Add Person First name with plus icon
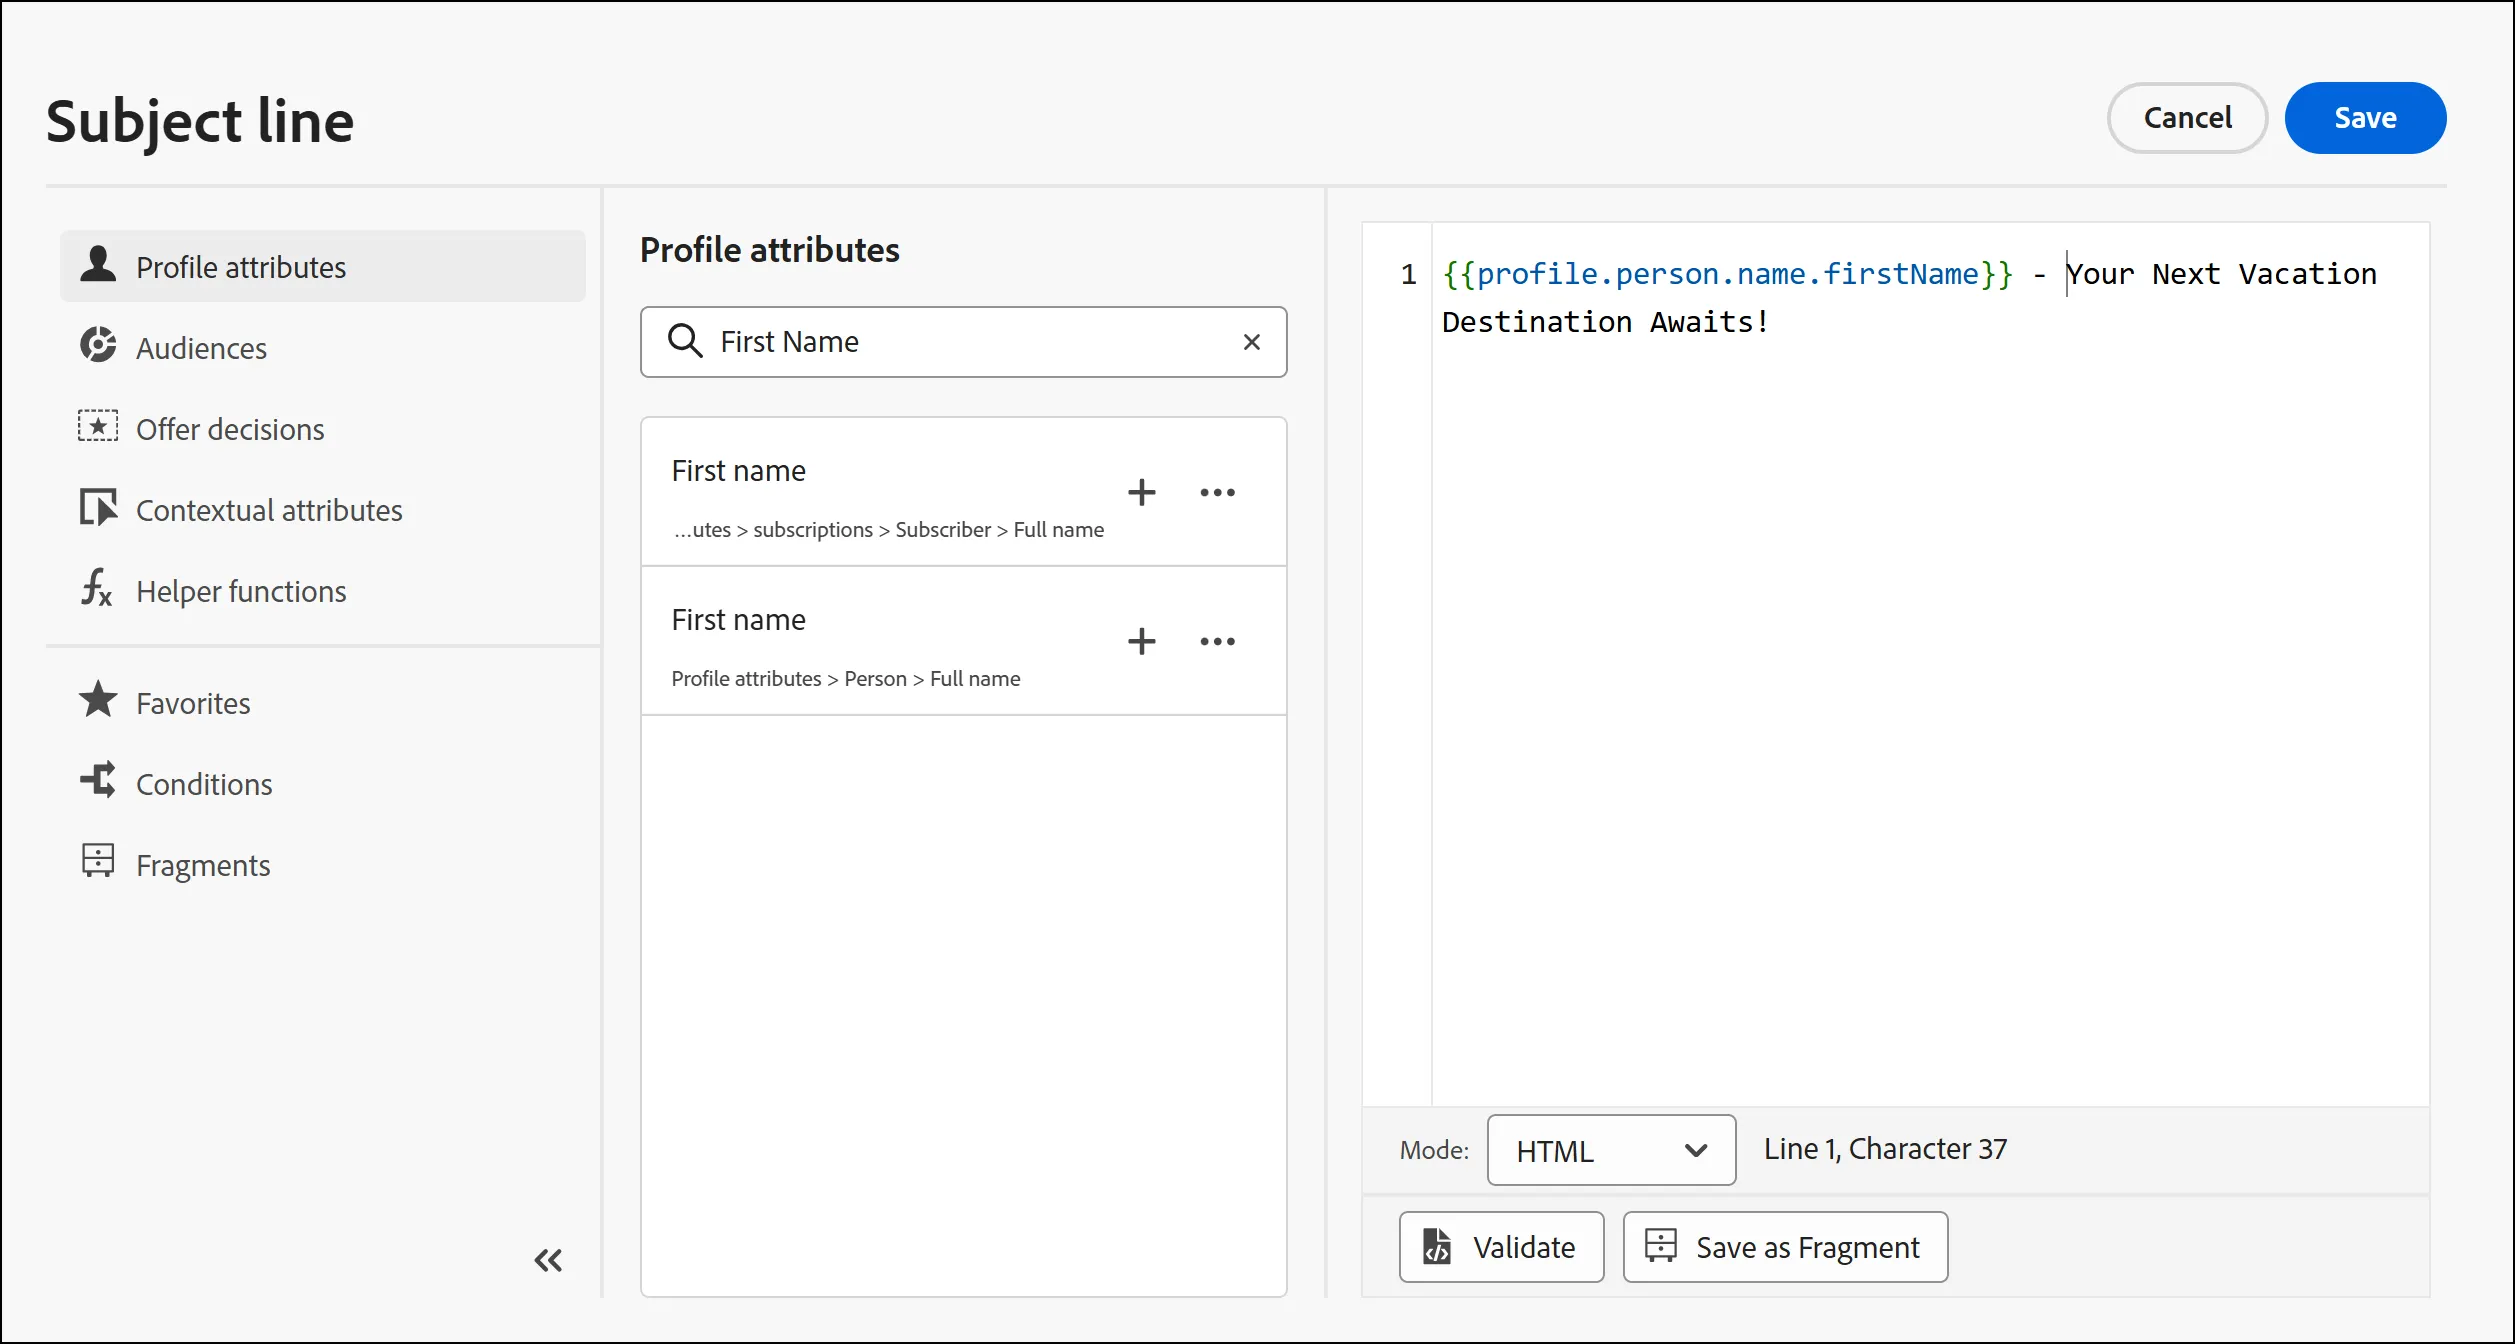 pos(1141,641)
